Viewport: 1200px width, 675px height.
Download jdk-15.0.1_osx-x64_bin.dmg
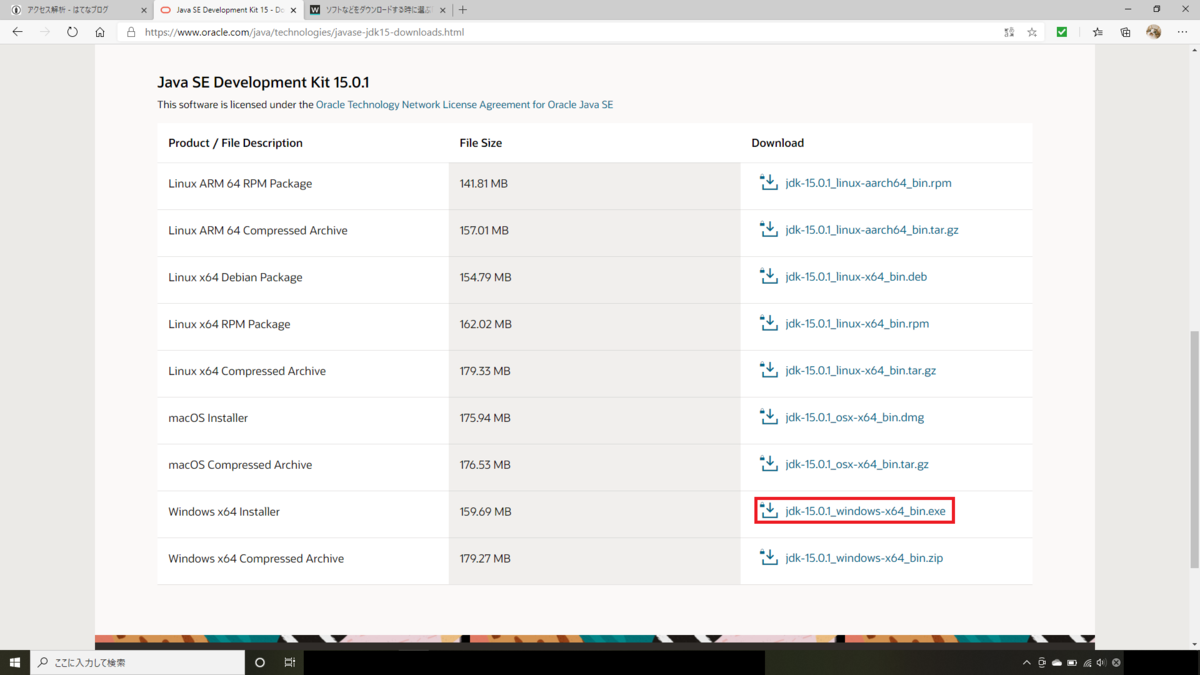(855, 418)
